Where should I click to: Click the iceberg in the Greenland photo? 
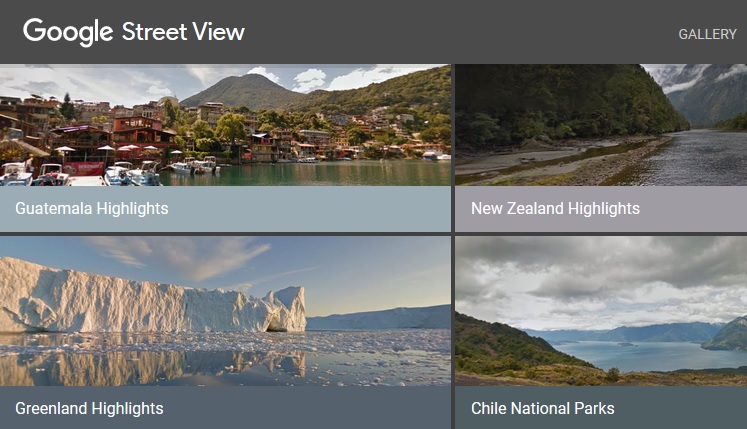tap(130, 298)
